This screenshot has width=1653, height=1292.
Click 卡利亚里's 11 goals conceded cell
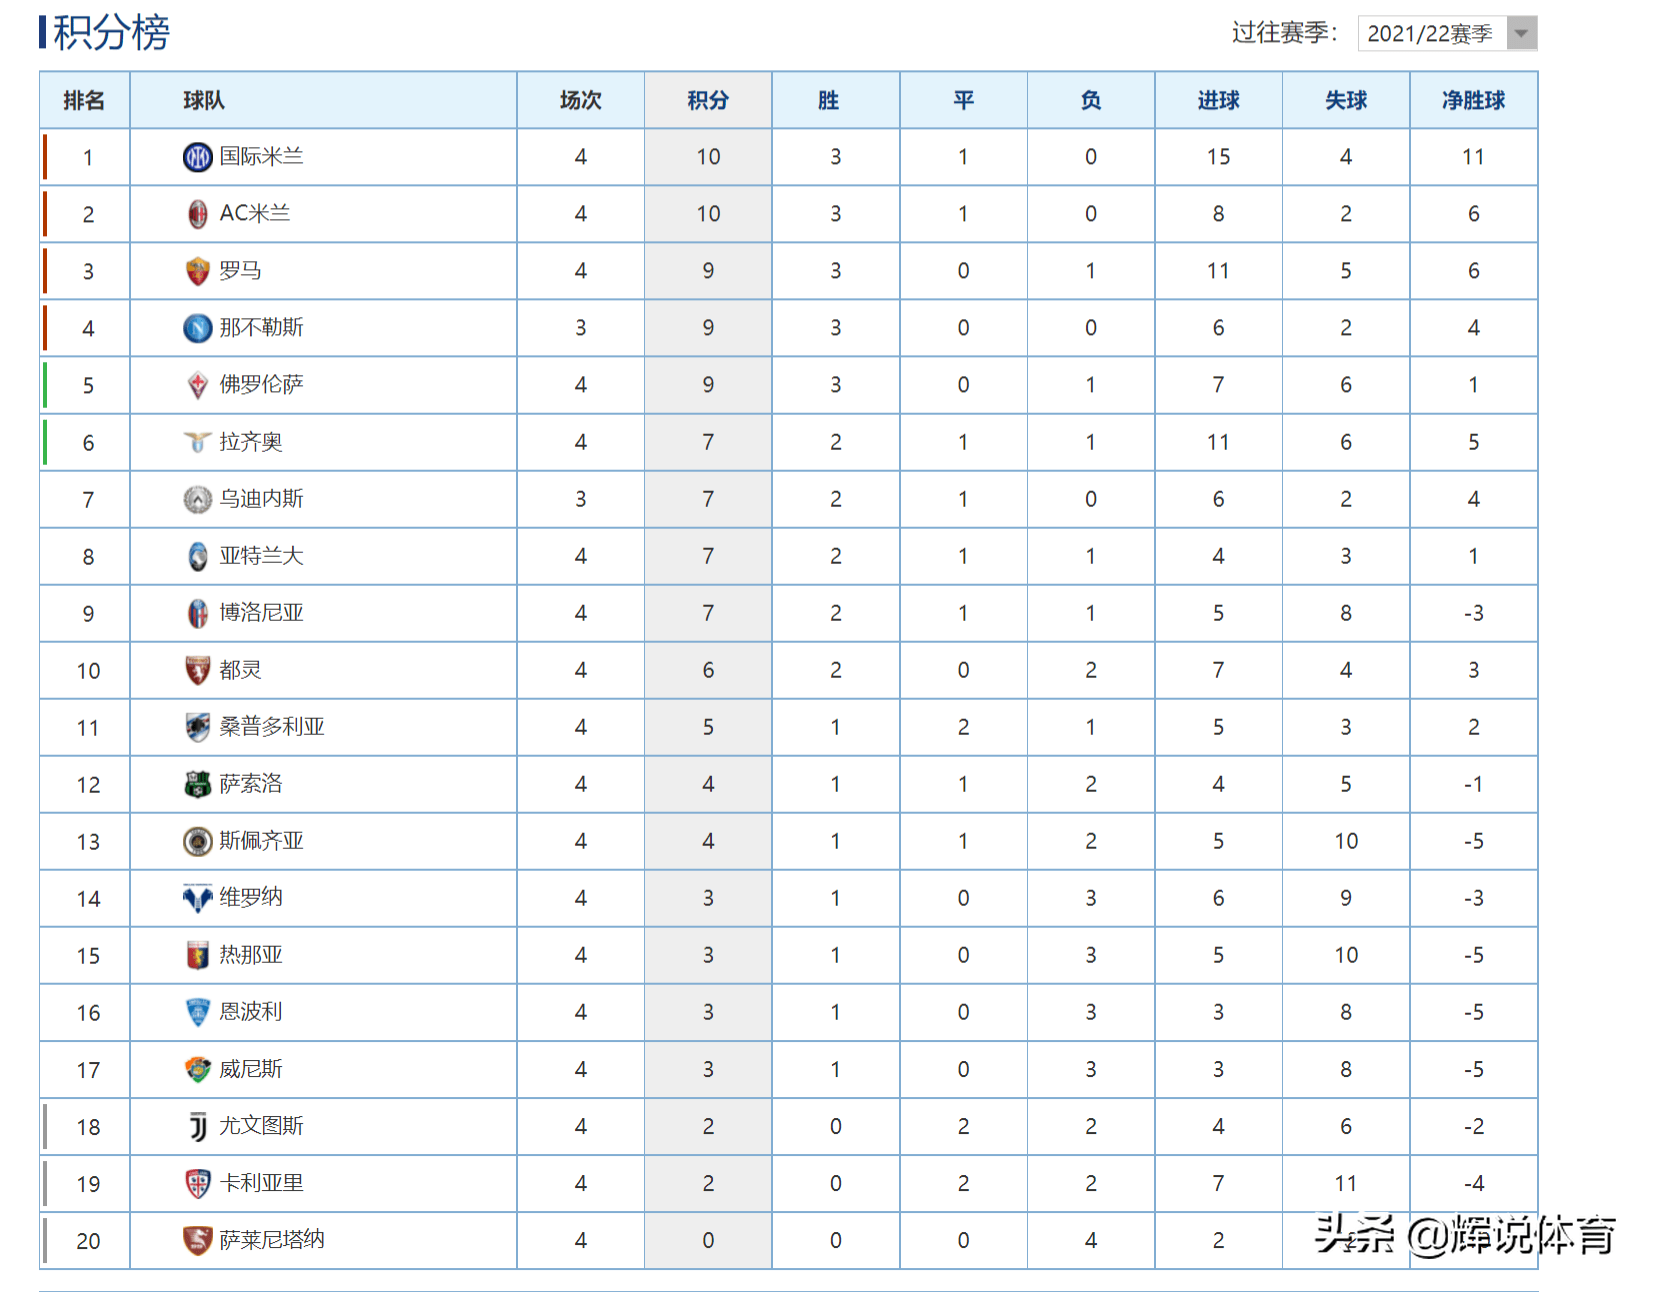coord(1346,1184)
